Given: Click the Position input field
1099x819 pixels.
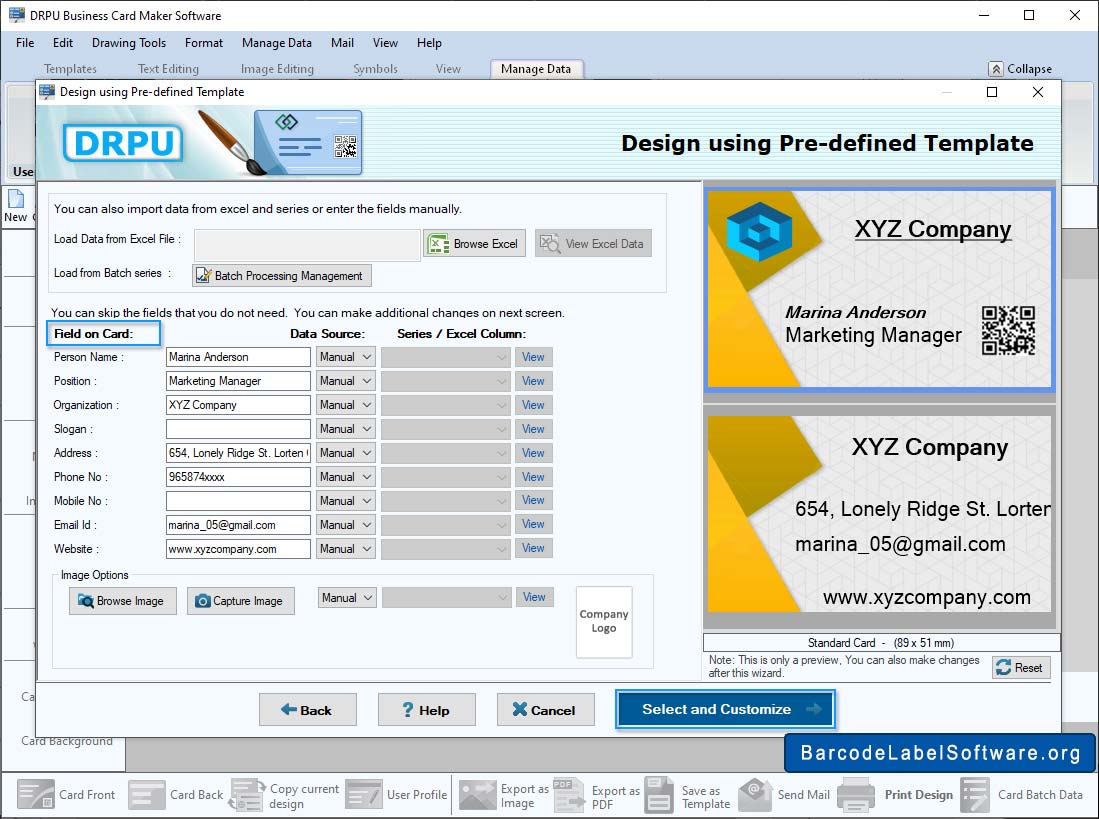Looking at the screenshot, I should [x=238, y=380].
